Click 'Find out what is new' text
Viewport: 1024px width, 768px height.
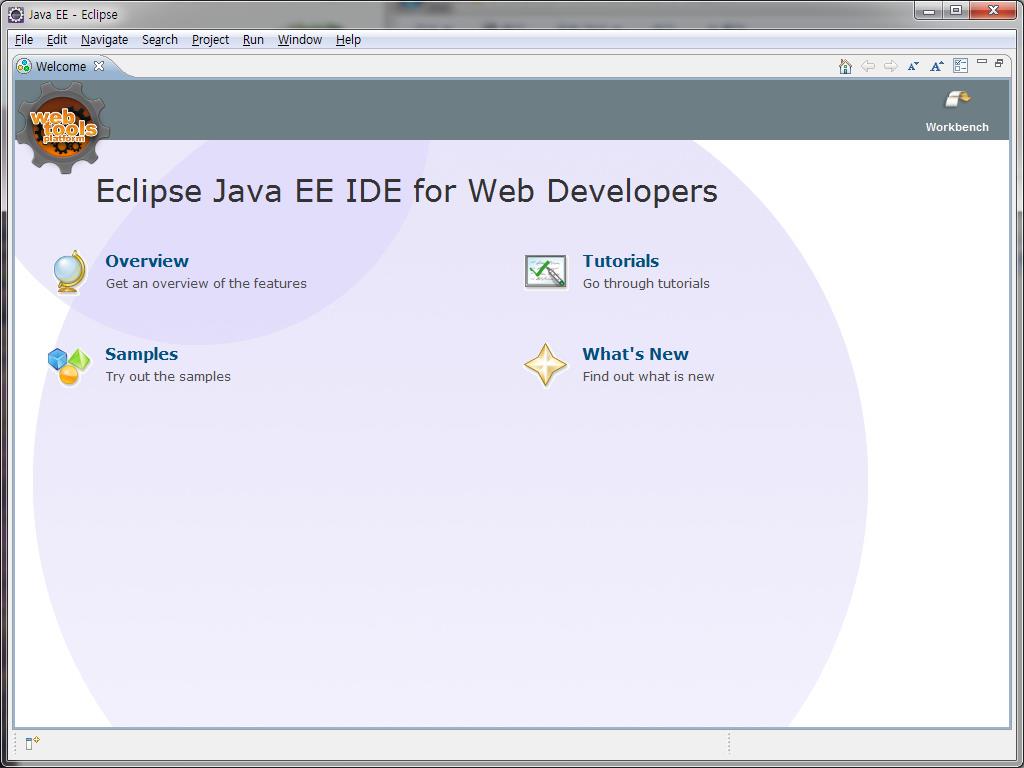click(x=648, y=377)
